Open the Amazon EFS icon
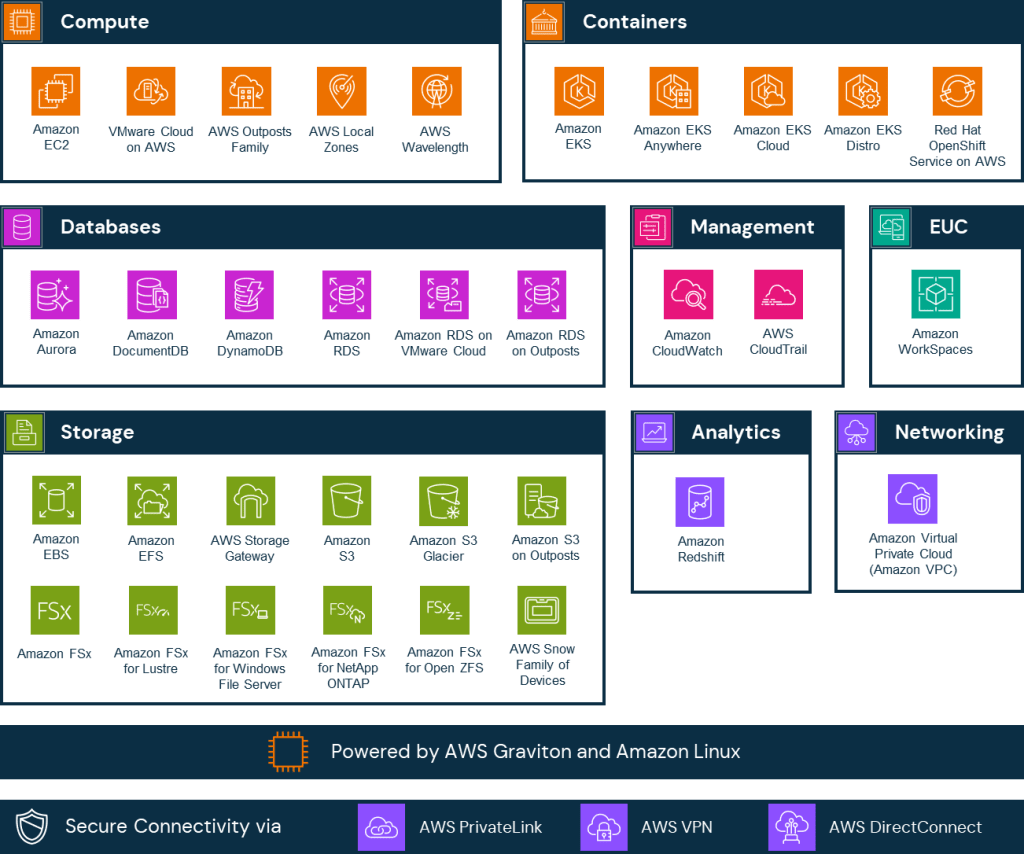1024x854 pixels. point(152,500)
